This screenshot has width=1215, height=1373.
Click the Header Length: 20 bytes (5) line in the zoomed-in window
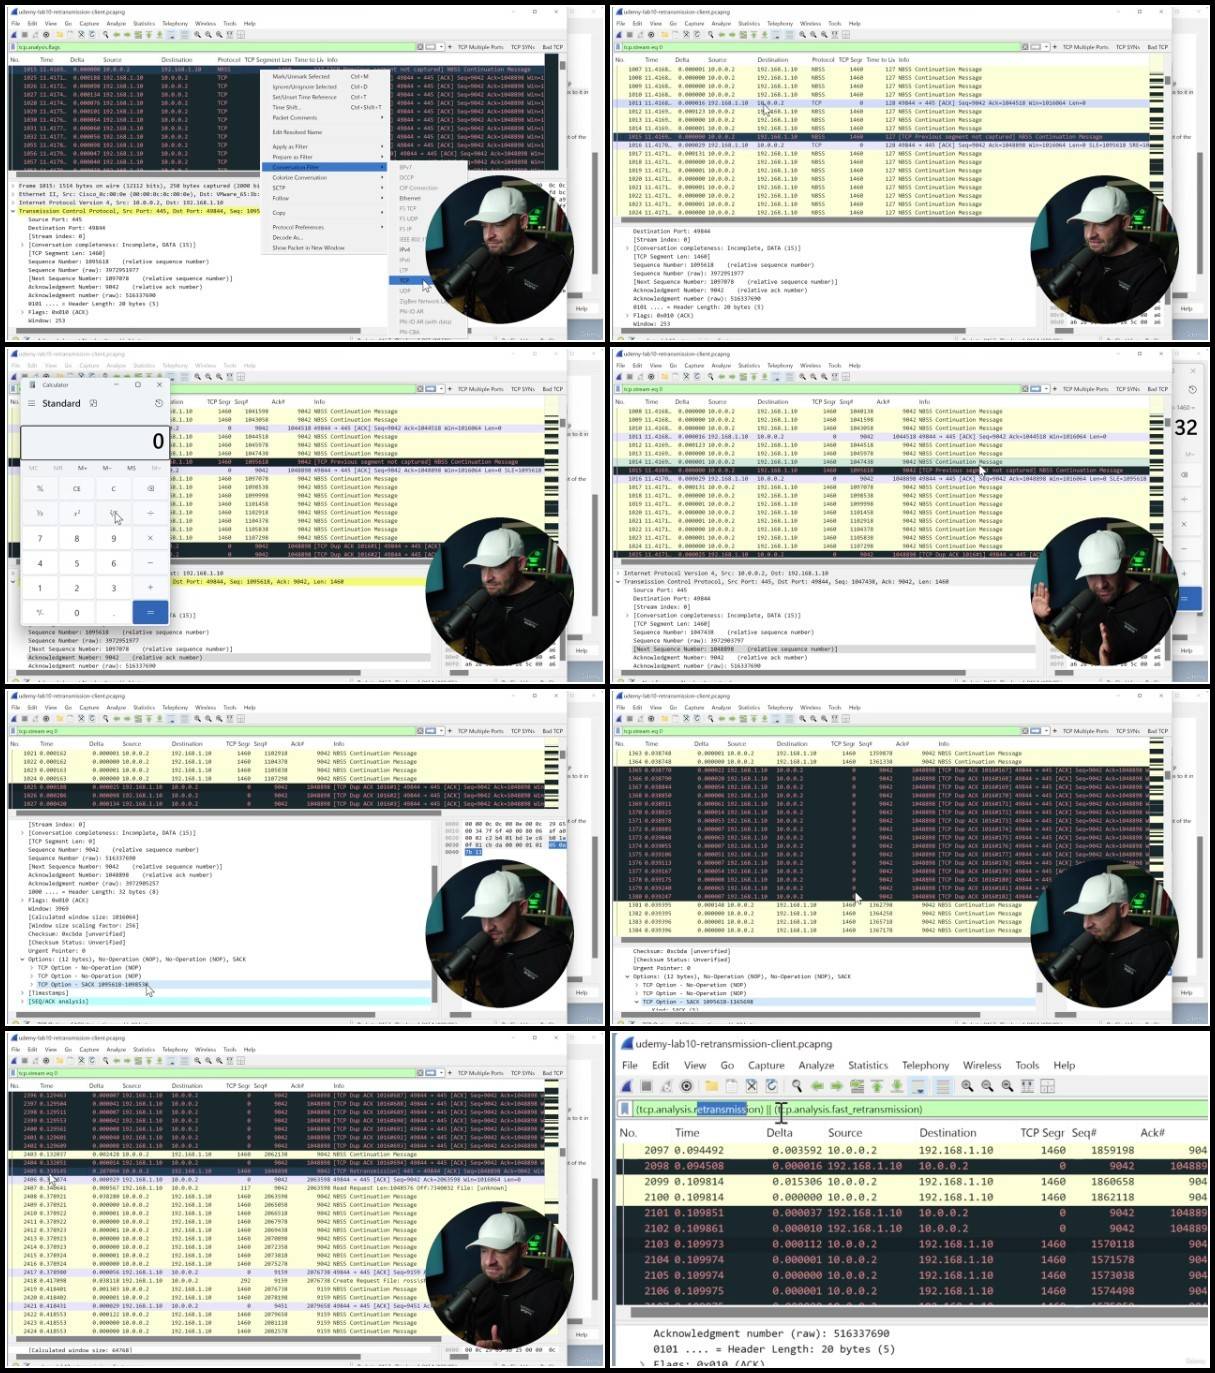tap(774, 1349)
